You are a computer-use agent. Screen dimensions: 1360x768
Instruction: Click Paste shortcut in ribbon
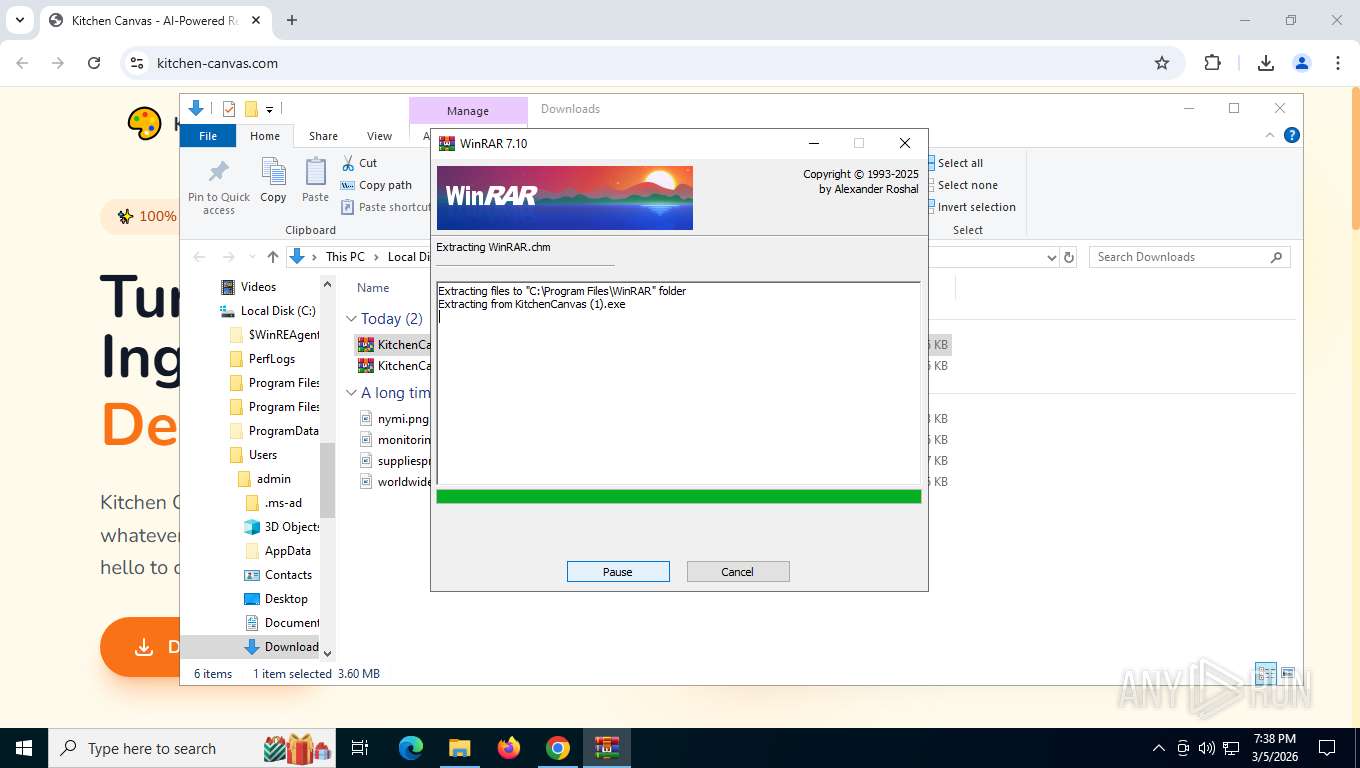tap(386, 207)
